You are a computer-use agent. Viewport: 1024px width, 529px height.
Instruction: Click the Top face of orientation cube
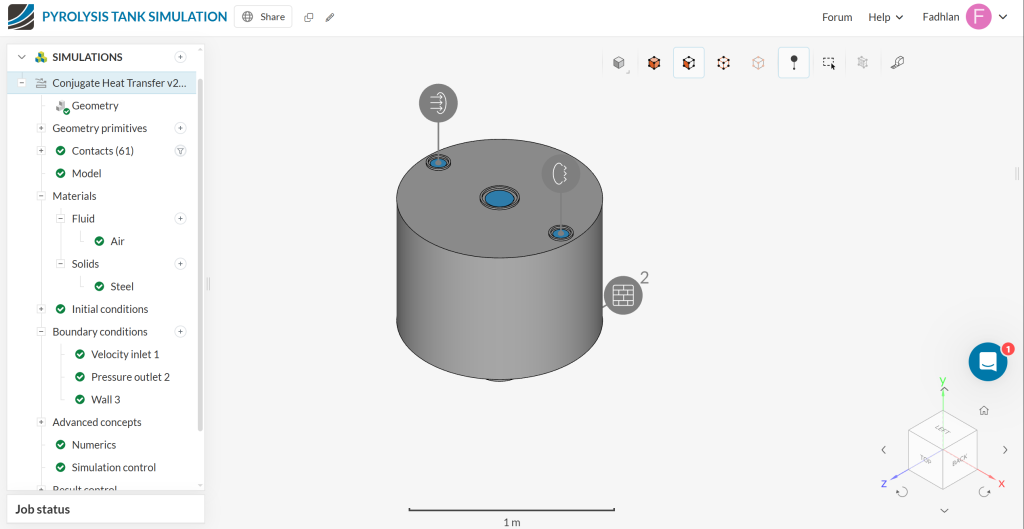(926, 458)
